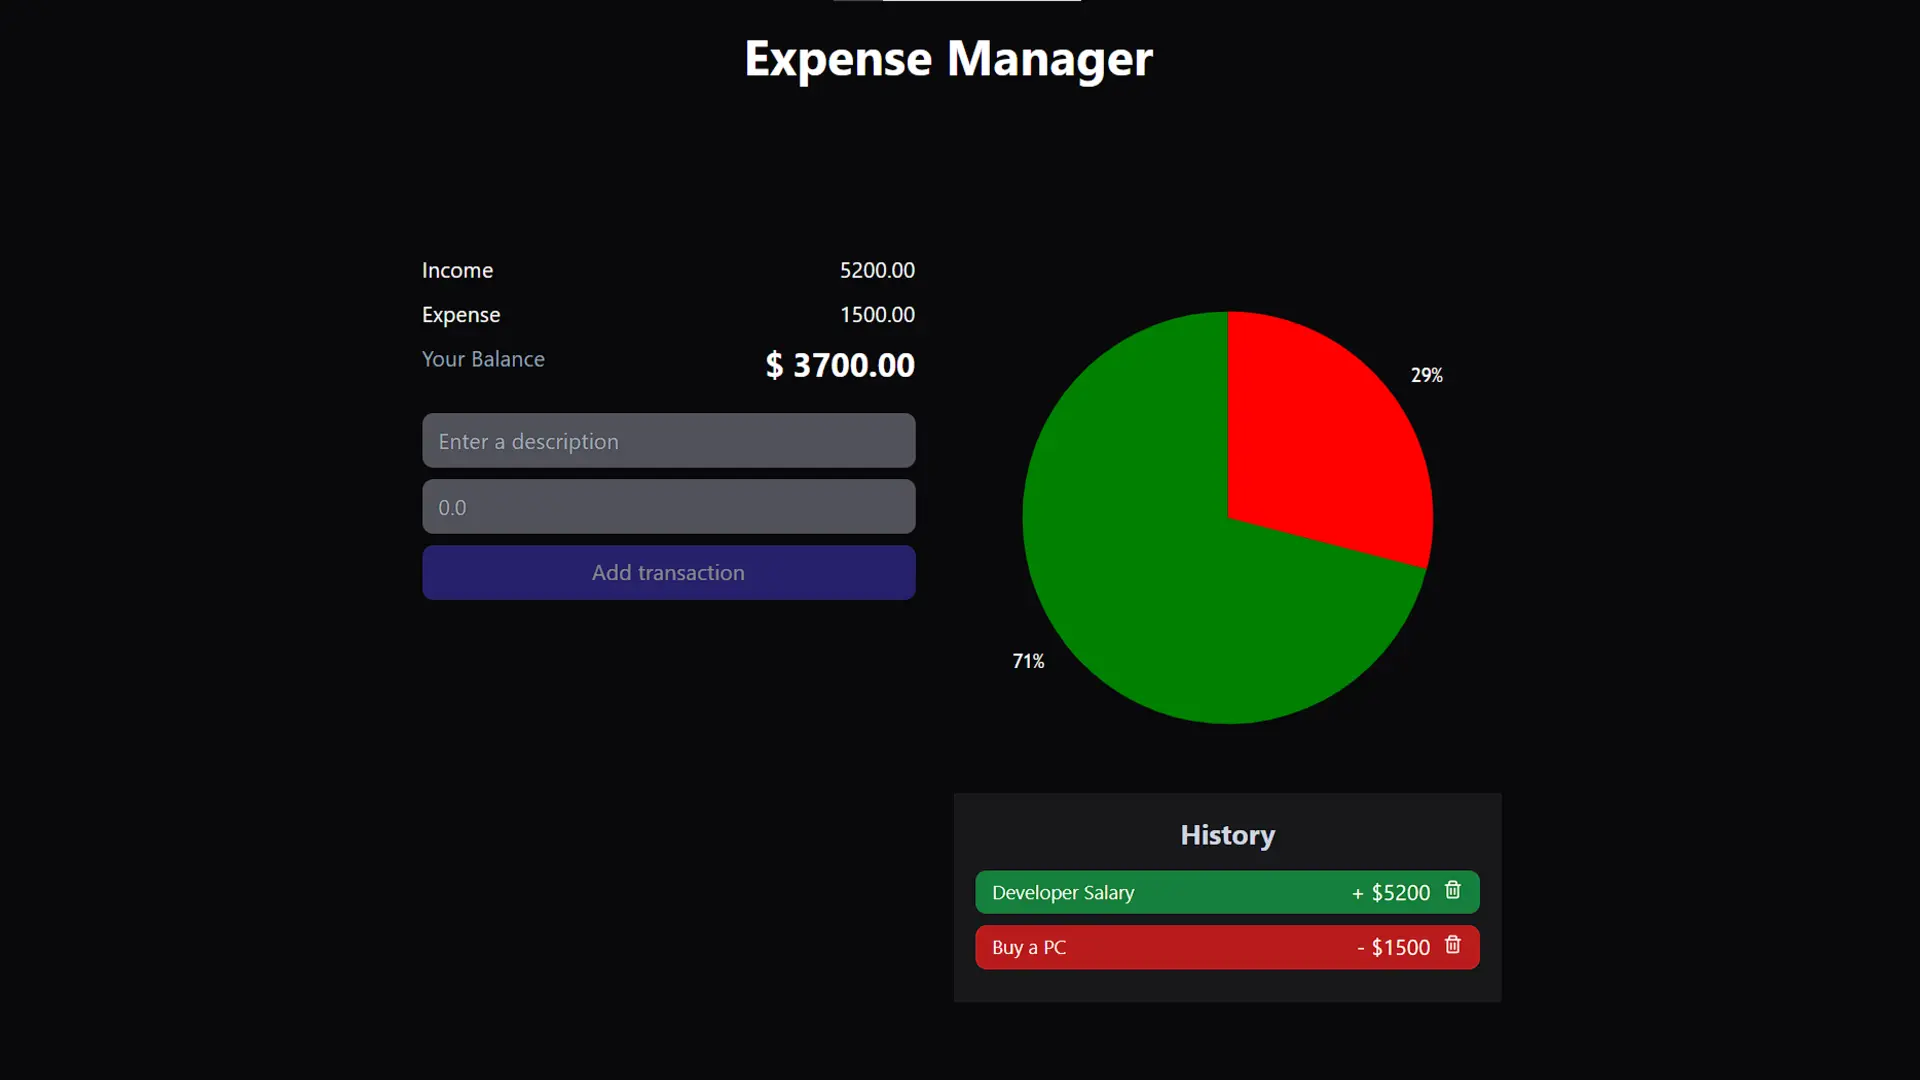Click the Your Balance label
Viewport: 1920px width, 1080px height.
click(x=483, y=359)
